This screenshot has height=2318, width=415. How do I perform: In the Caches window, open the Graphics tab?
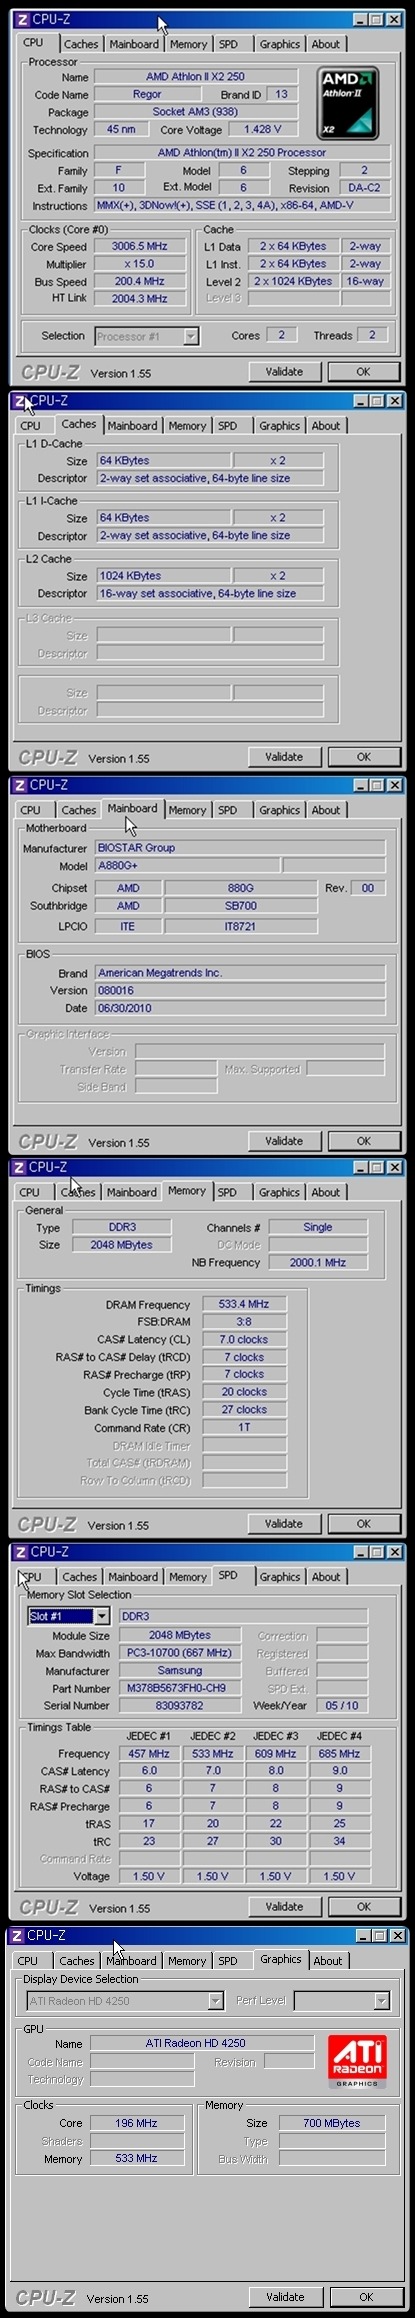[279, 426]
